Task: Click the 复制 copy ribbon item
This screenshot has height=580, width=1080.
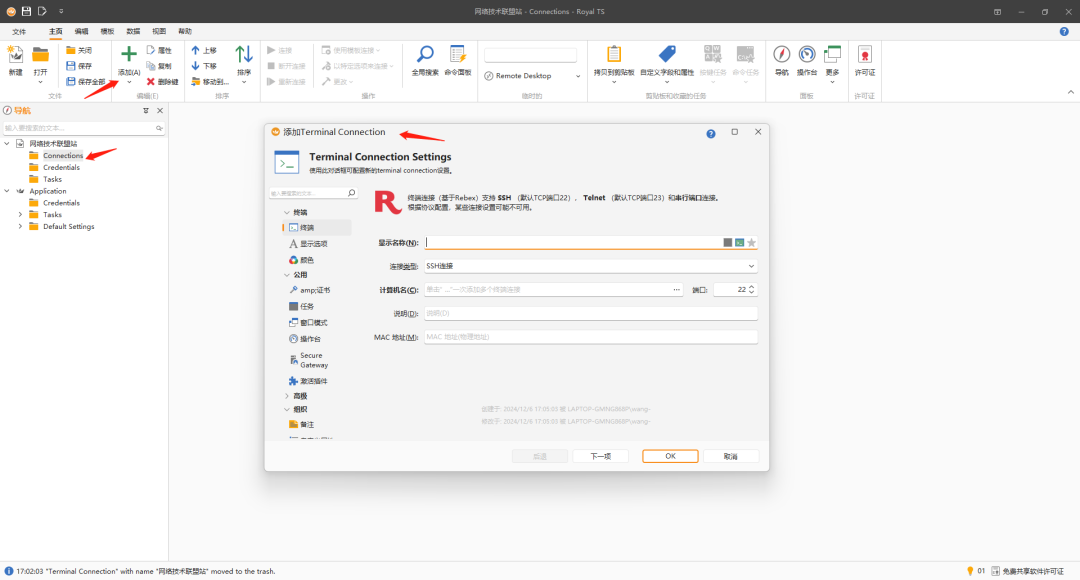Action: click(159, 66)
